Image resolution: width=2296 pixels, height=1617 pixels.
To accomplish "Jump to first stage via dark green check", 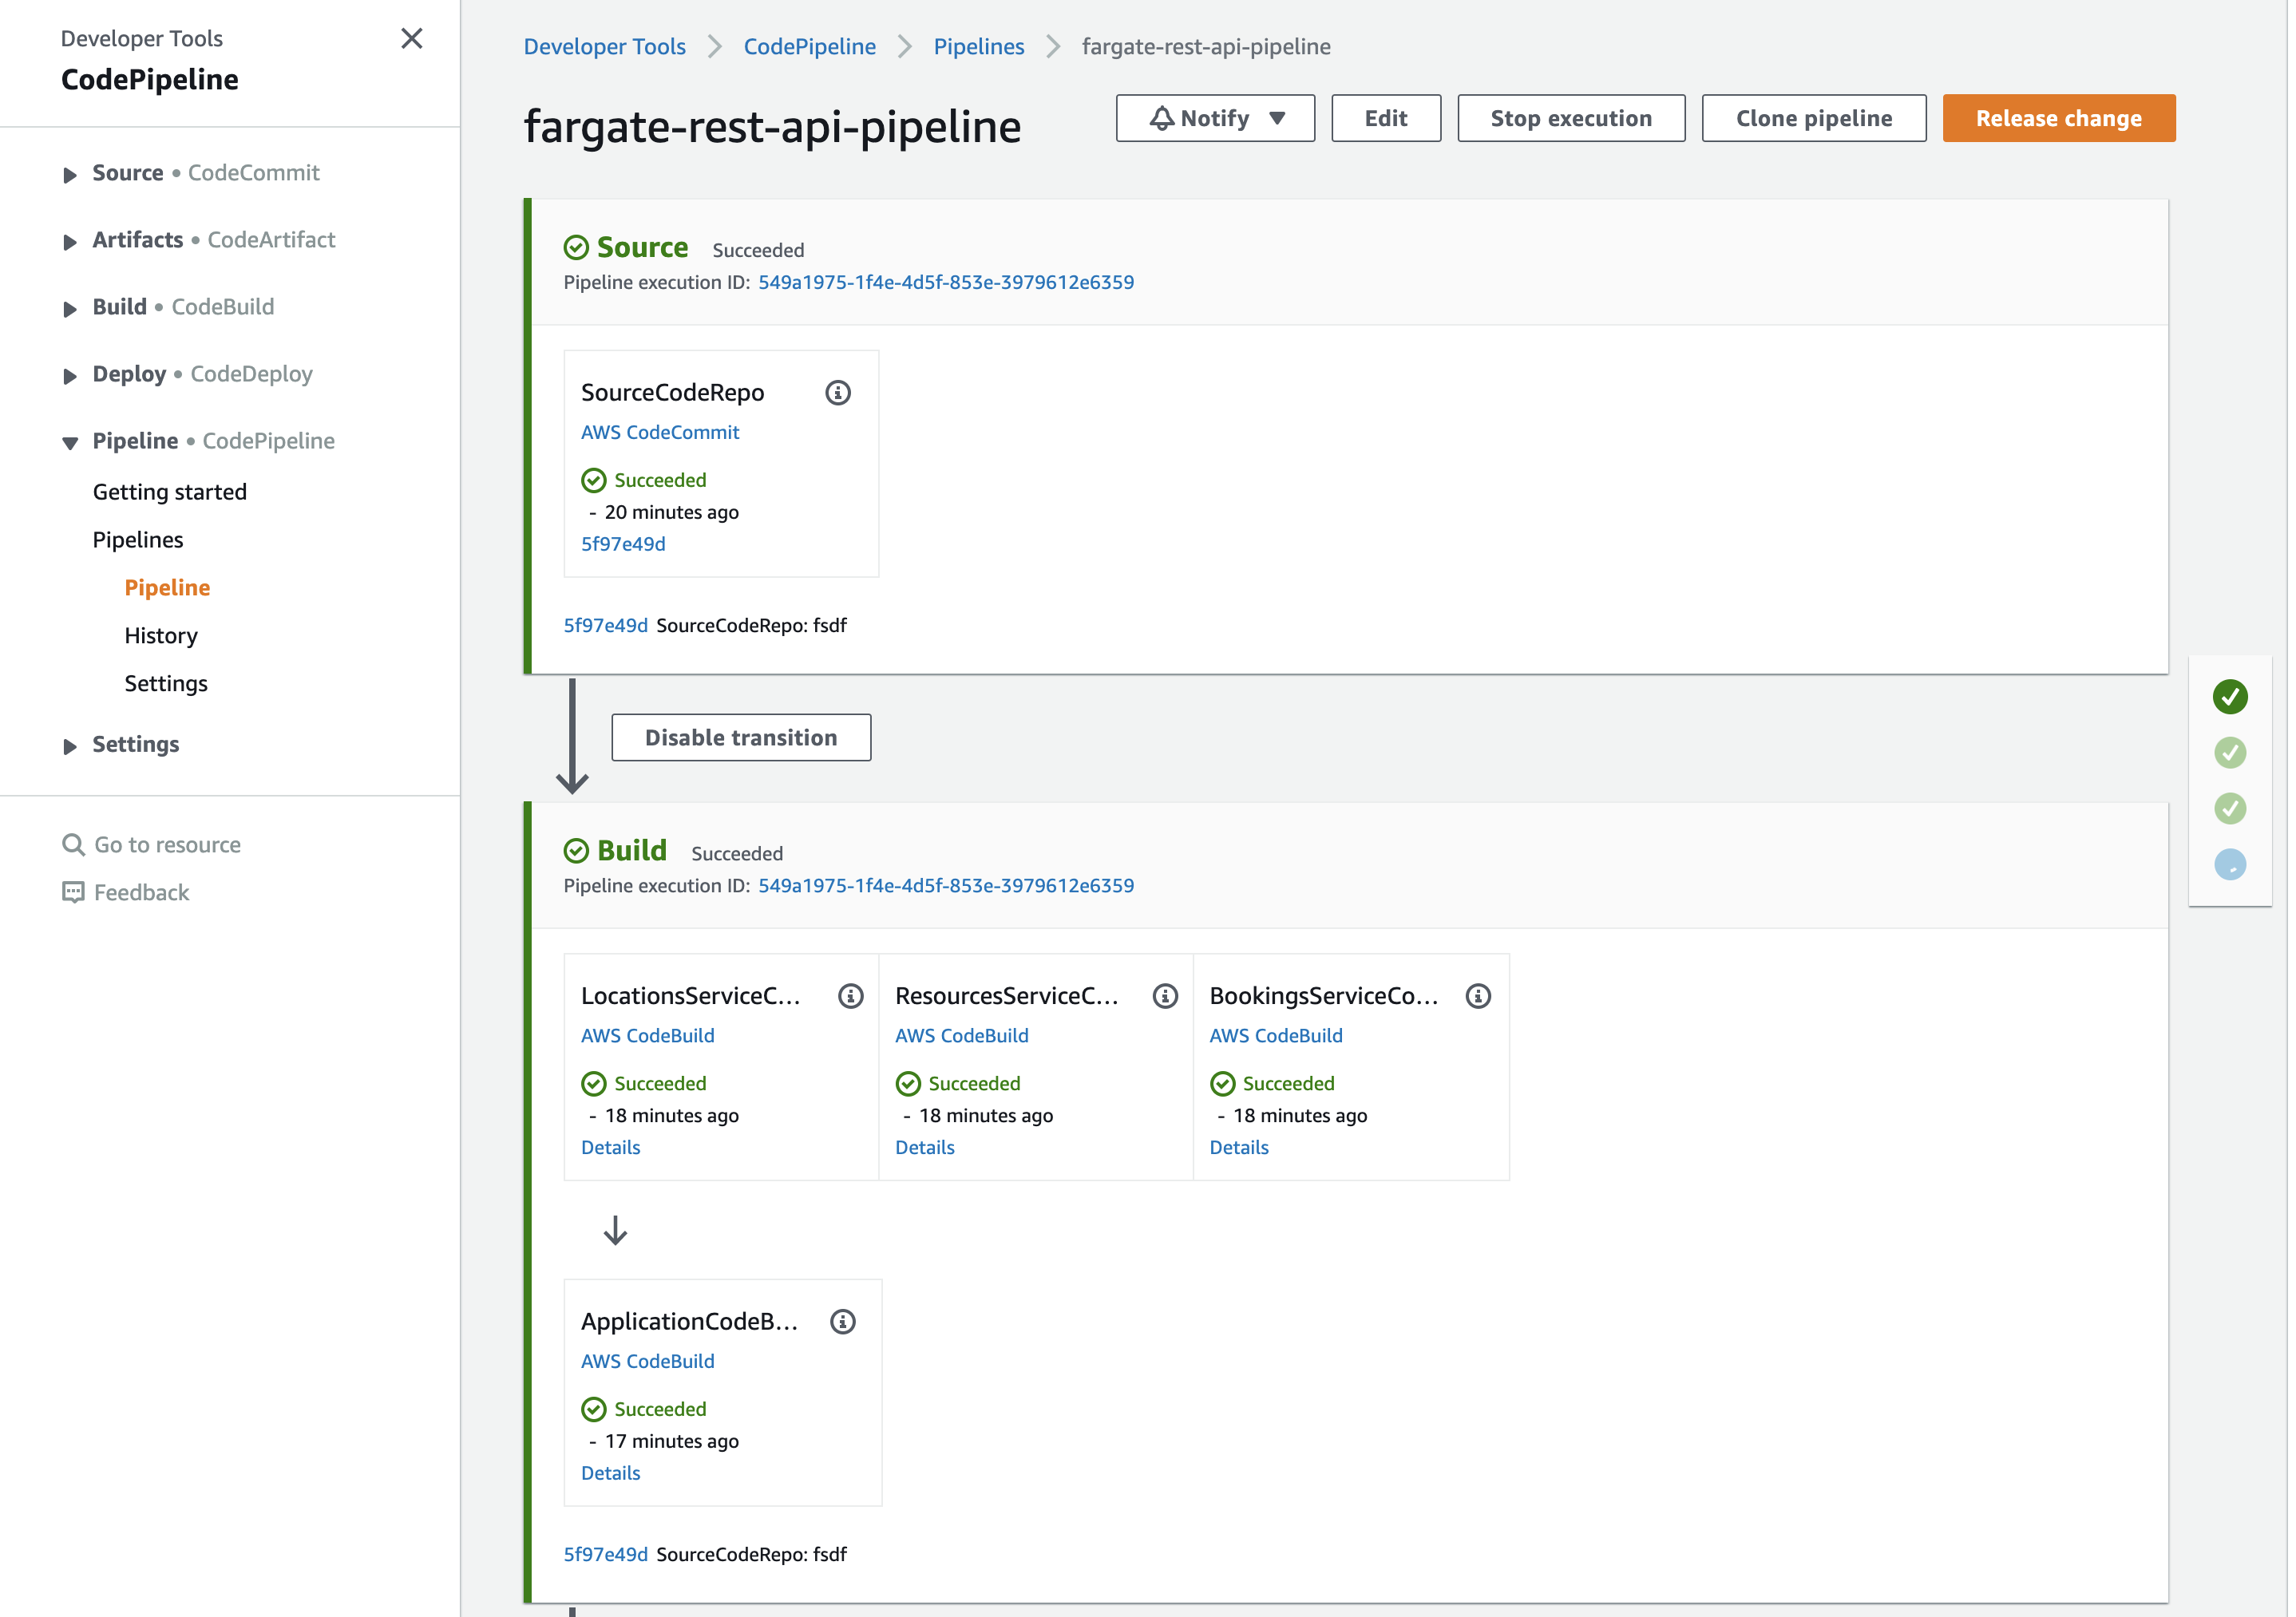I will click(x=2229, y=696).
